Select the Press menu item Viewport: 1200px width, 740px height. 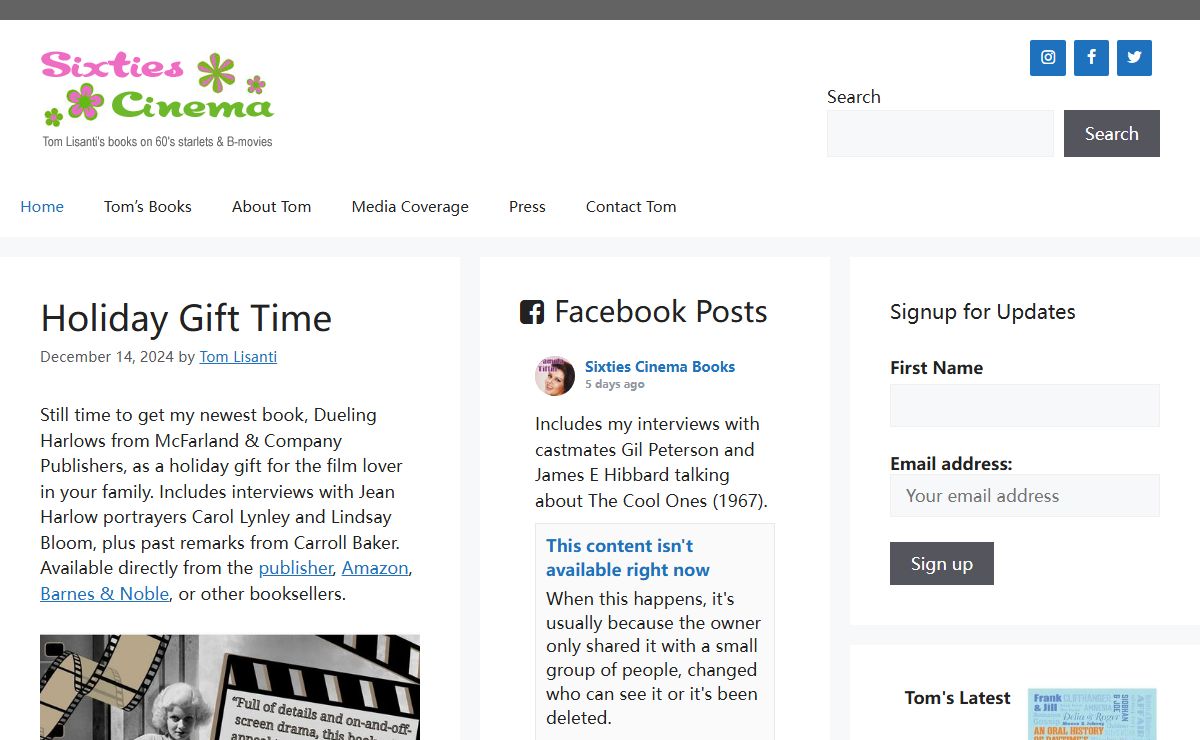tap(527, 206)
